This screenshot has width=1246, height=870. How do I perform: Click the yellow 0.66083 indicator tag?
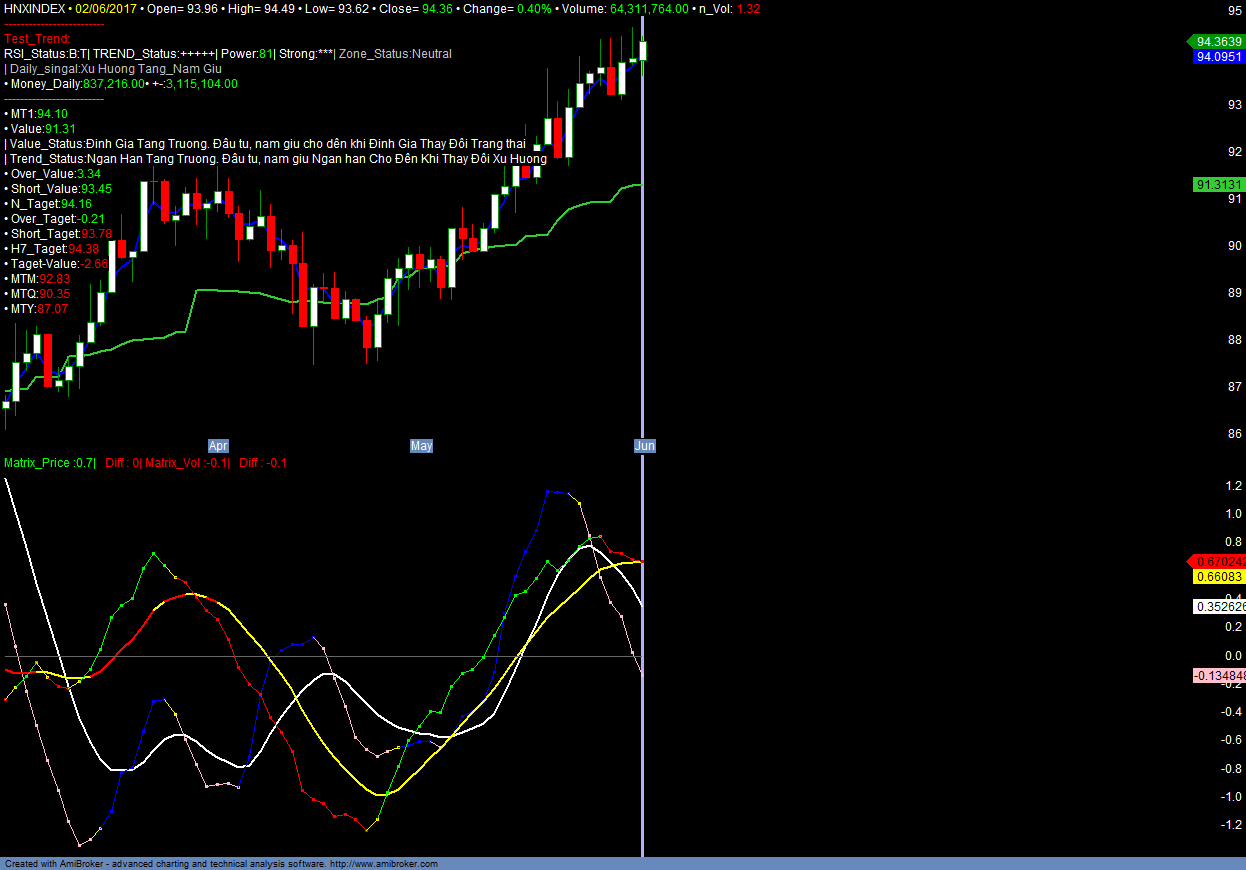1218,577
